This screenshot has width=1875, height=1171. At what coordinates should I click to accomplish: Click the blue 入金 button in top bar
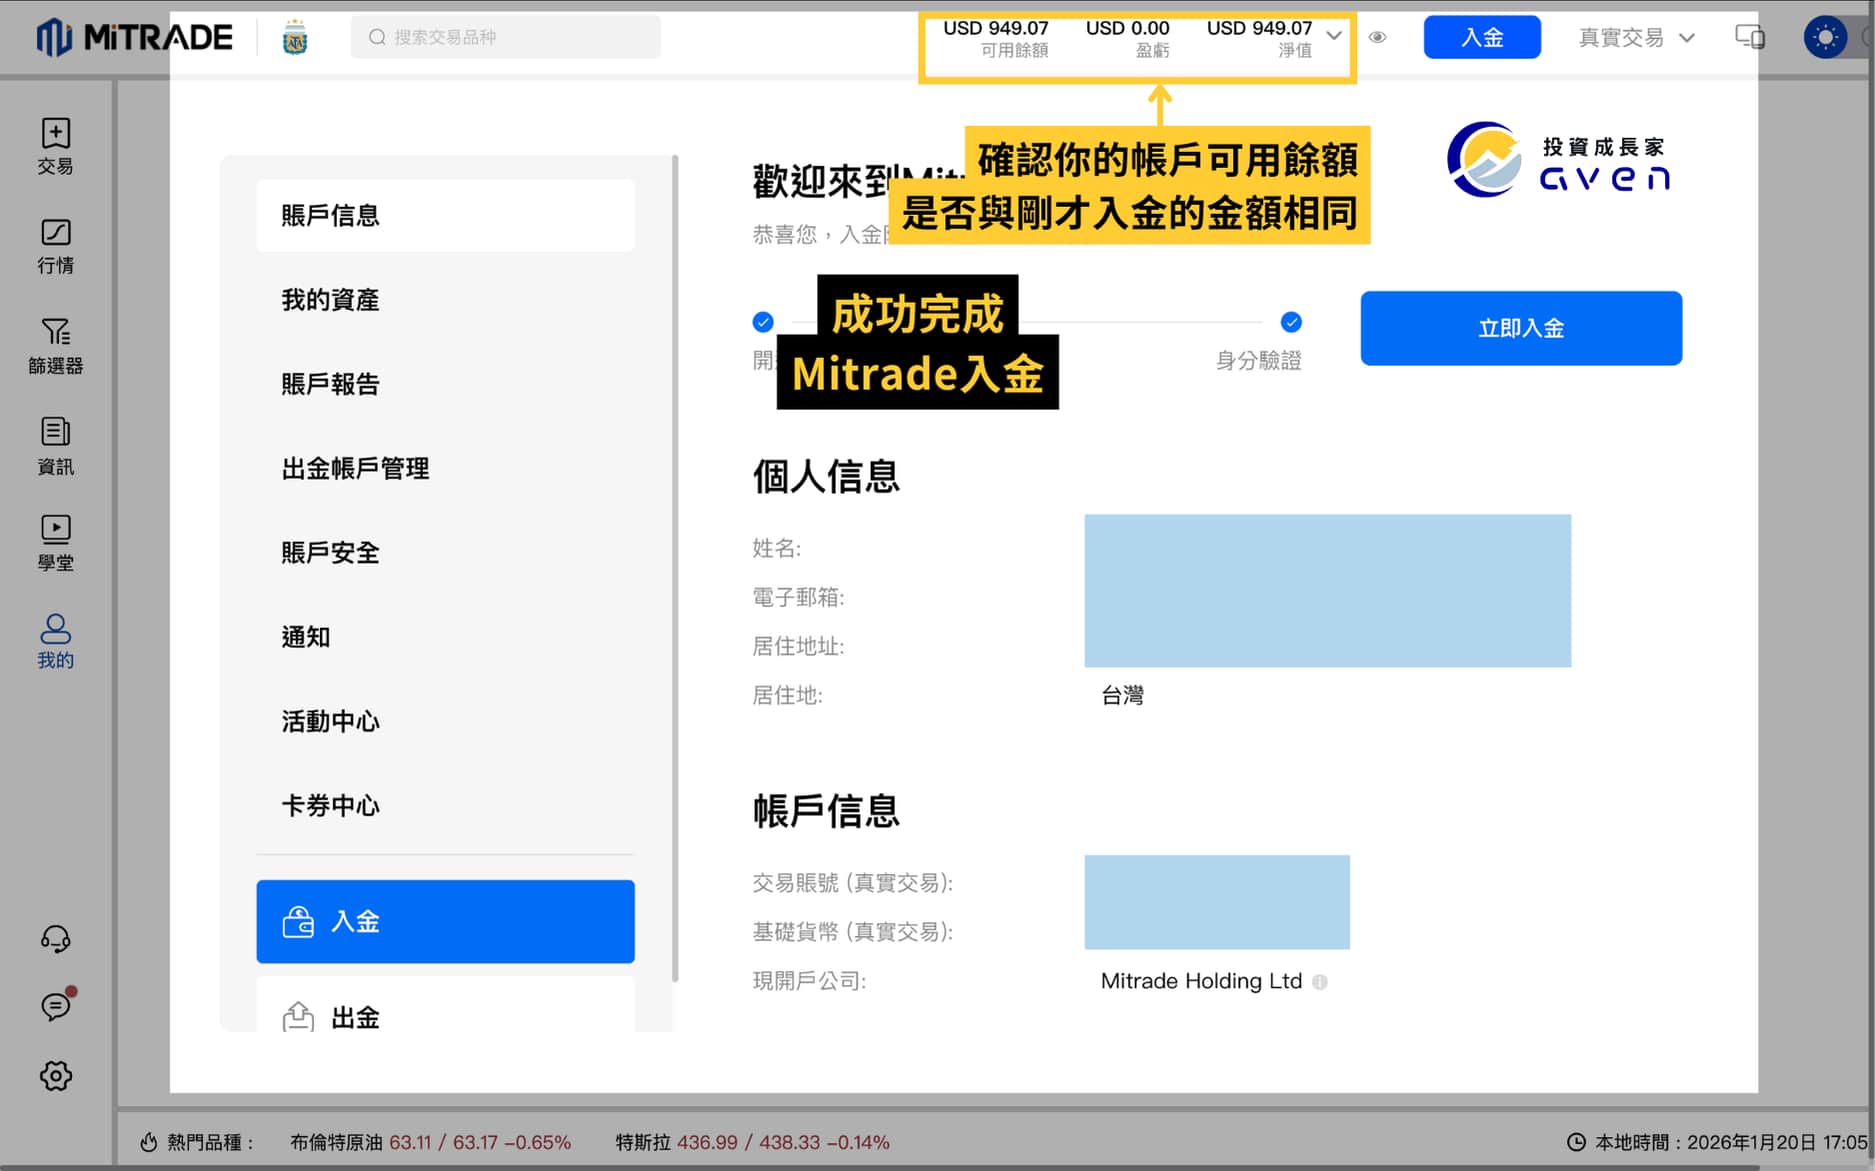coord(1481,36)
